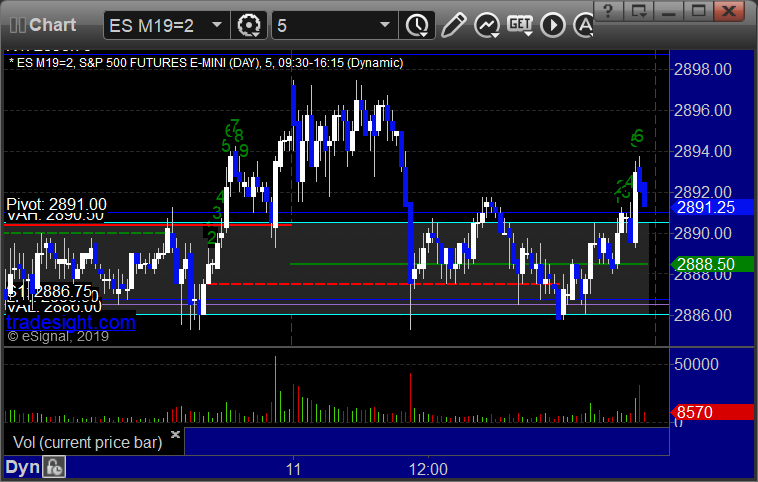
Task: Toggle the lock icon next to Dyn
Action: [x=55, y=467]
